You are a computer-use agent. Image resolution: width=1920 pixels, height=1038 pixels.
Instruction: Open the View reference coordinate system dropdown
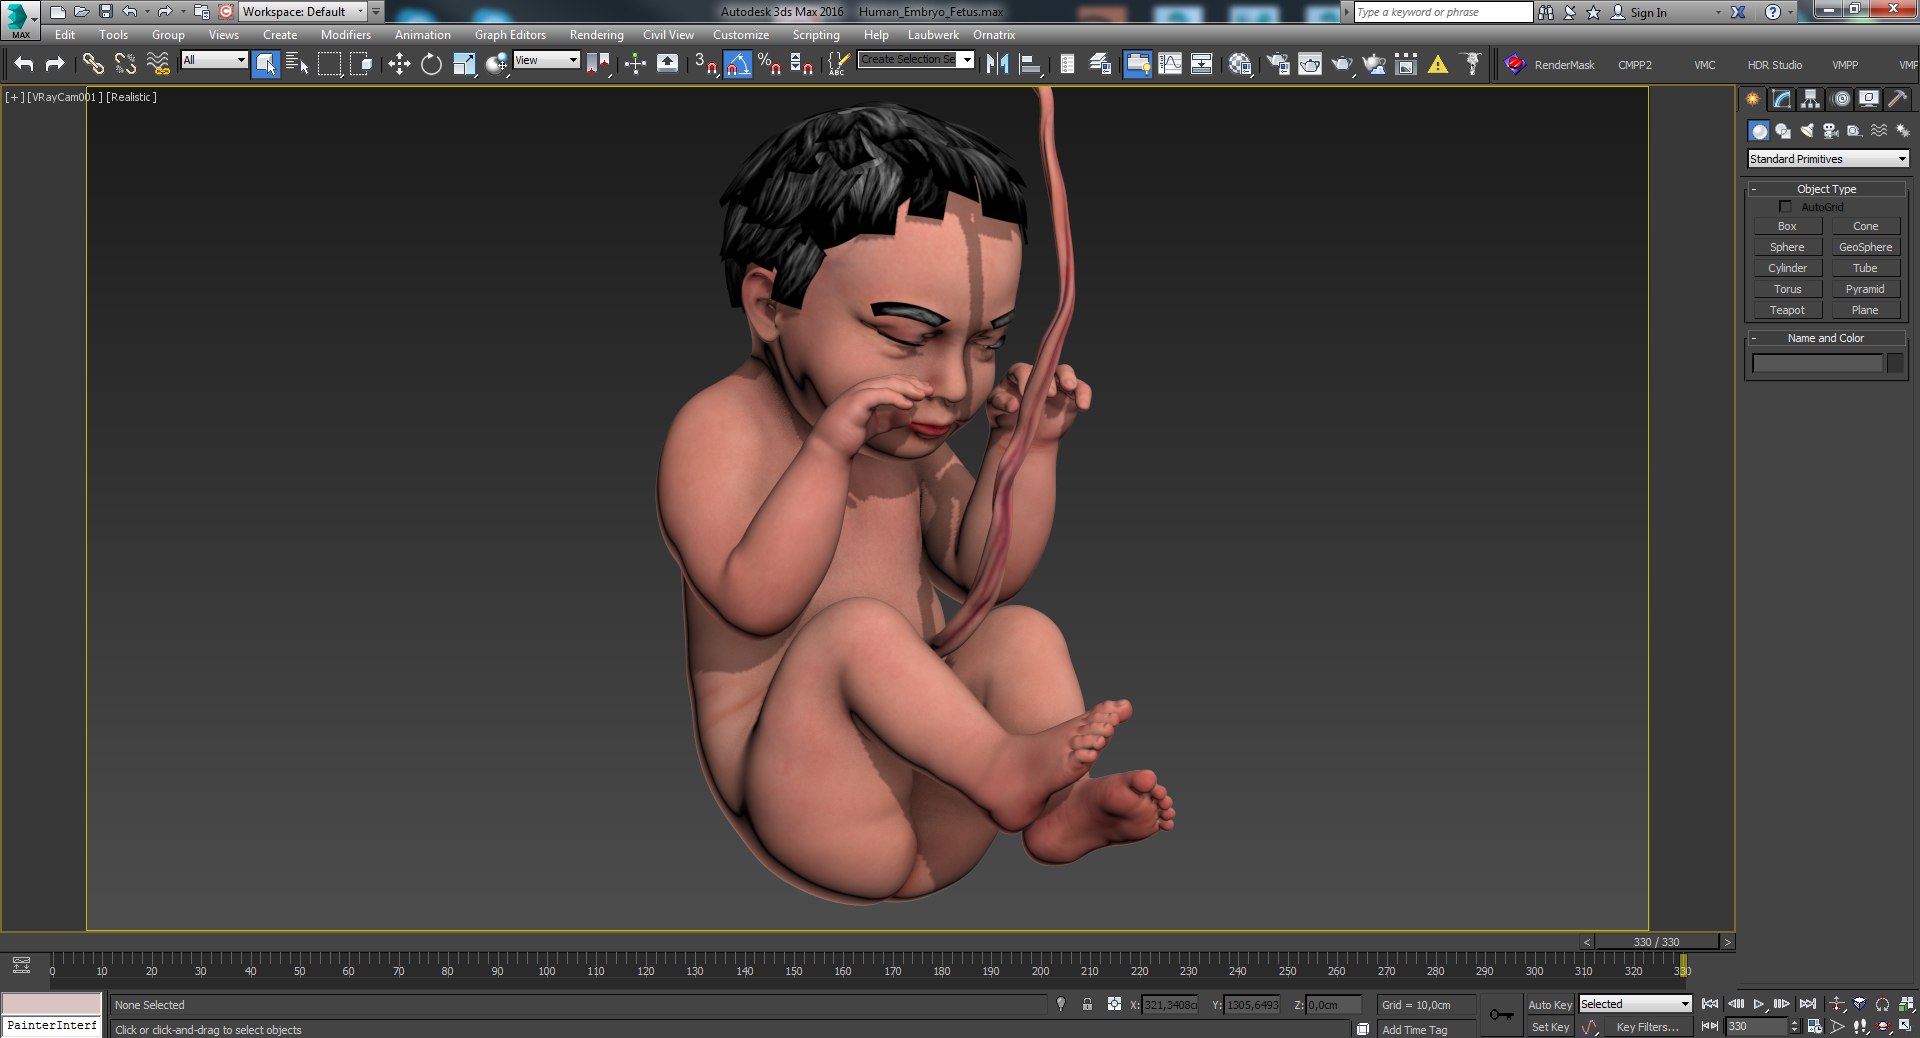point(546,60)
